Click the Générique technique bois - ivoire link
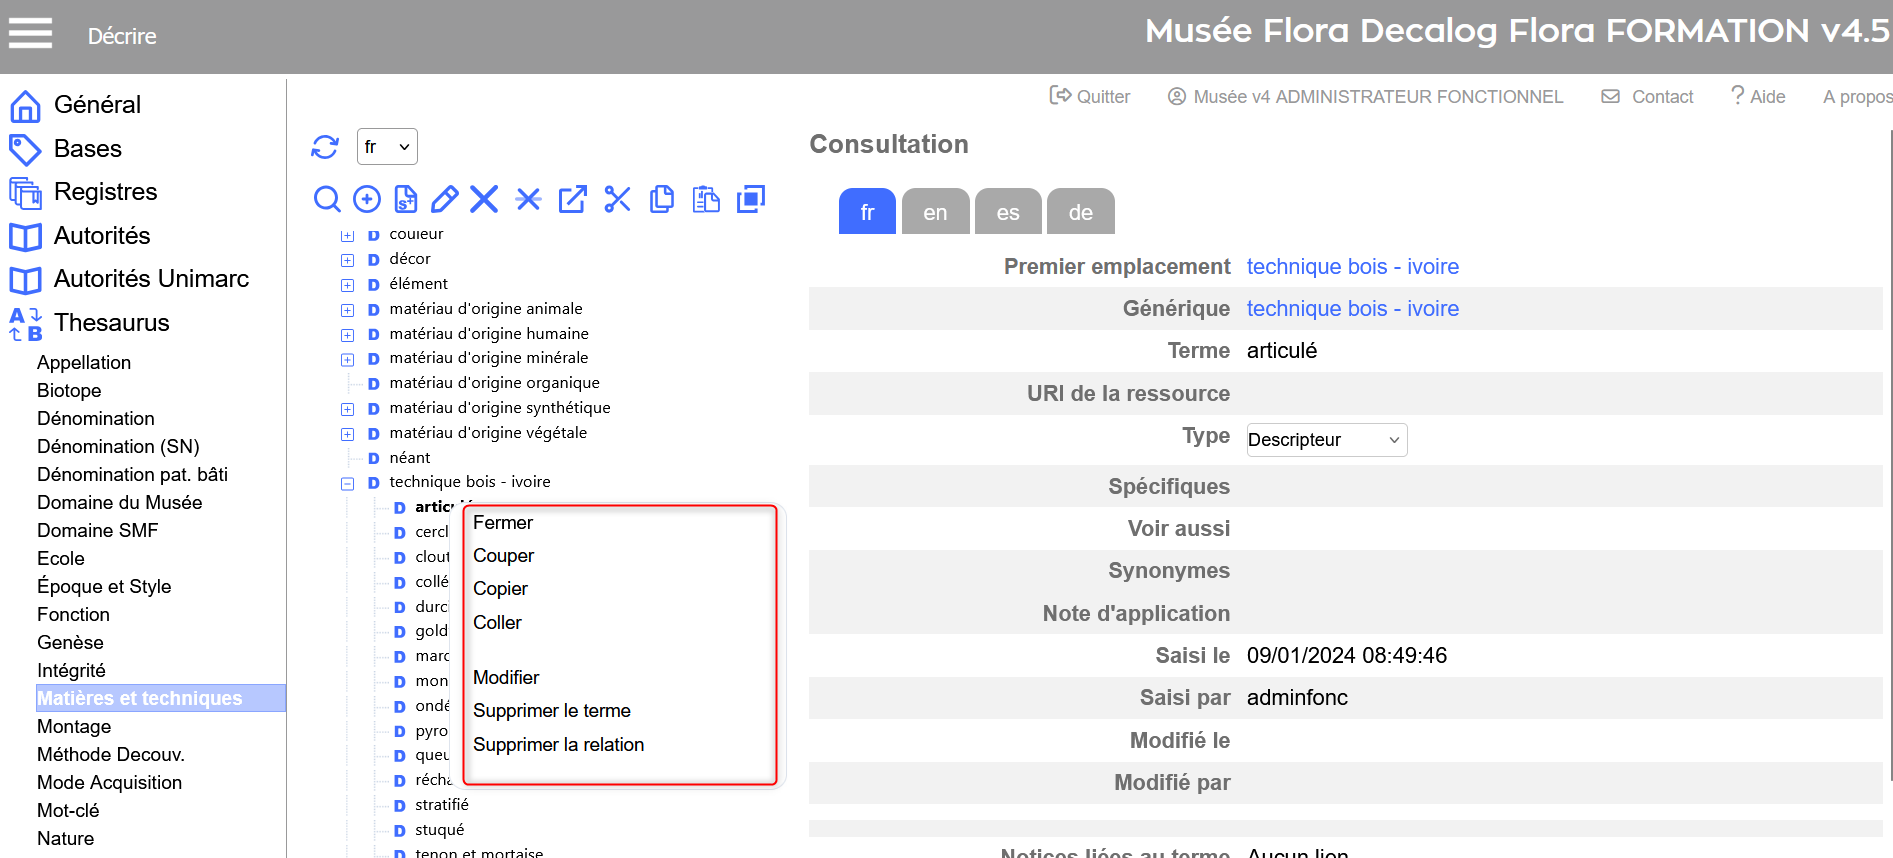This screenshot has width=1893, height=858. tap(1352, 309)
